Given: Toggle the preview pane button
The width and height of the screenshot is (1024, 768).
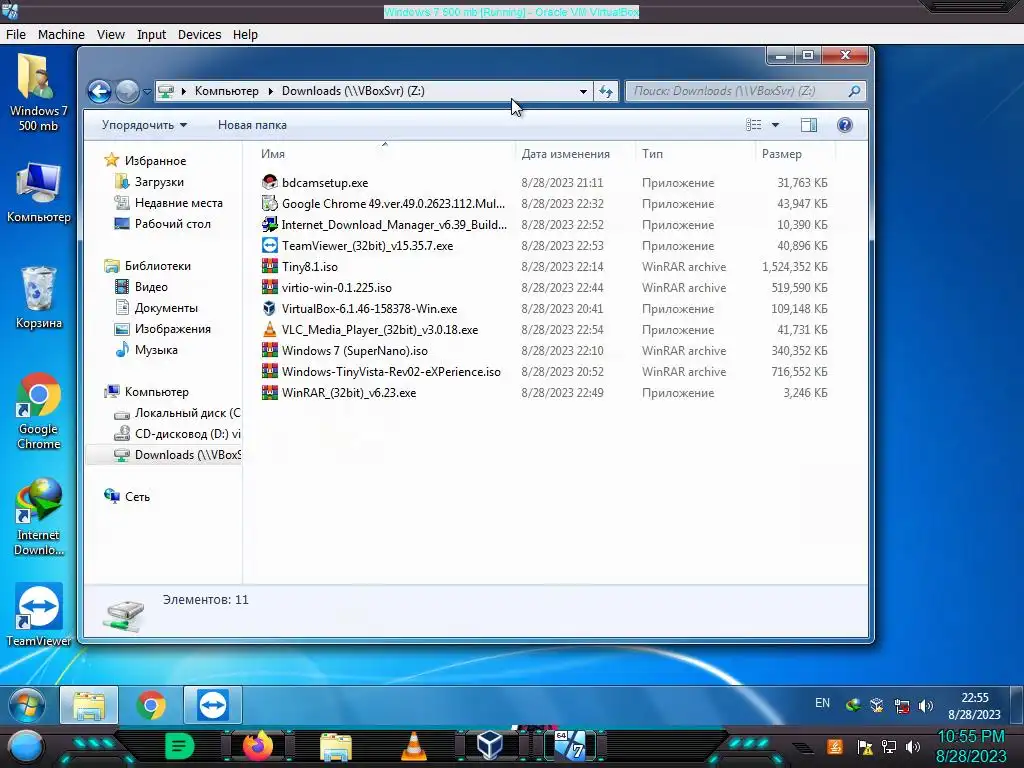Looking at the screenshot, I should point(808,125).
